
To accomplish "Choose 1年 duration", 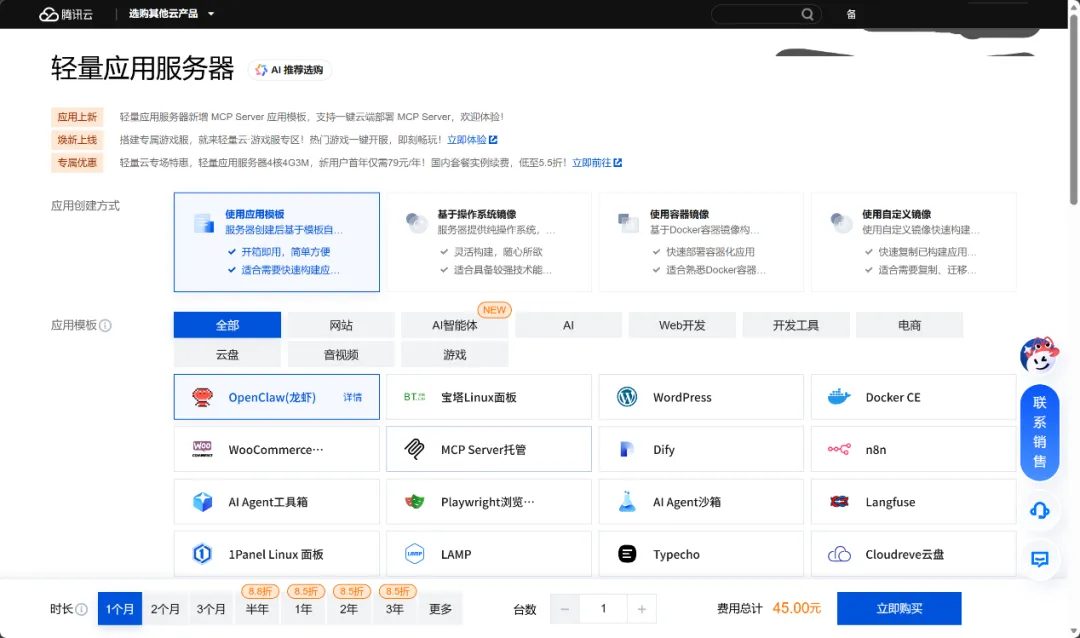I will [303, 608].
